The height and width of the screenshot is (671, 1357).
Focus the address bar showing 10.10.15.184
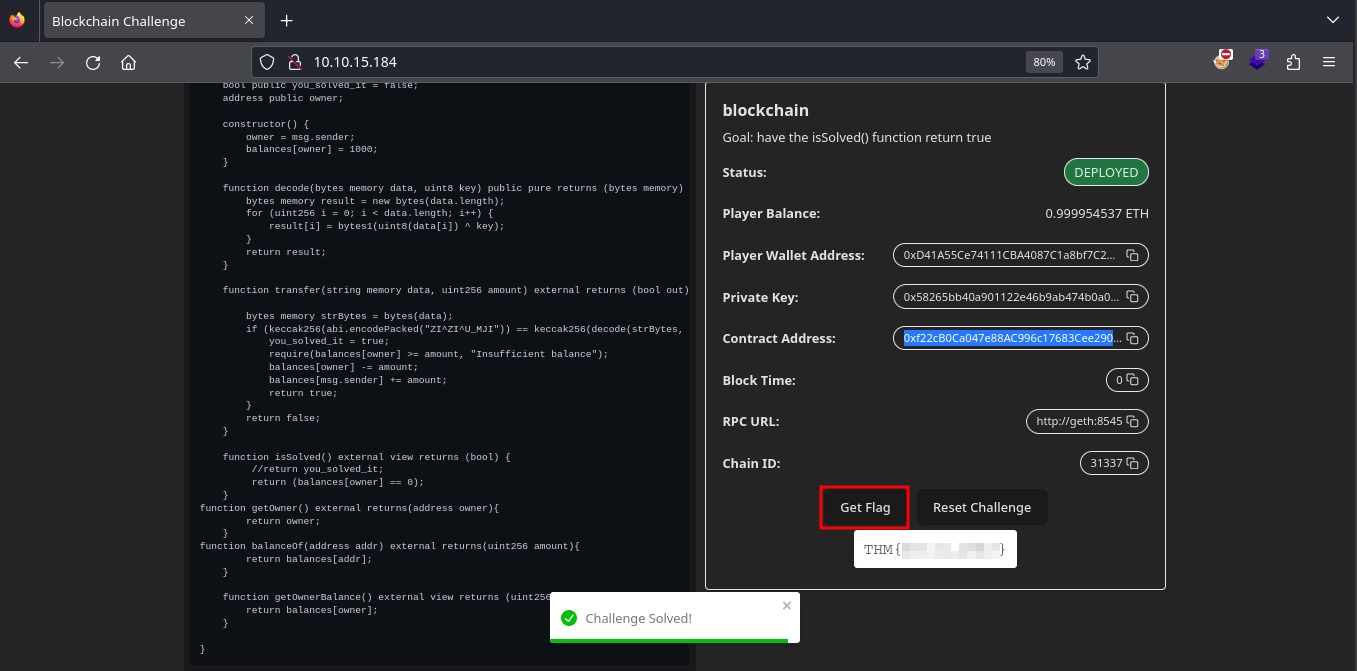(650, 62)
